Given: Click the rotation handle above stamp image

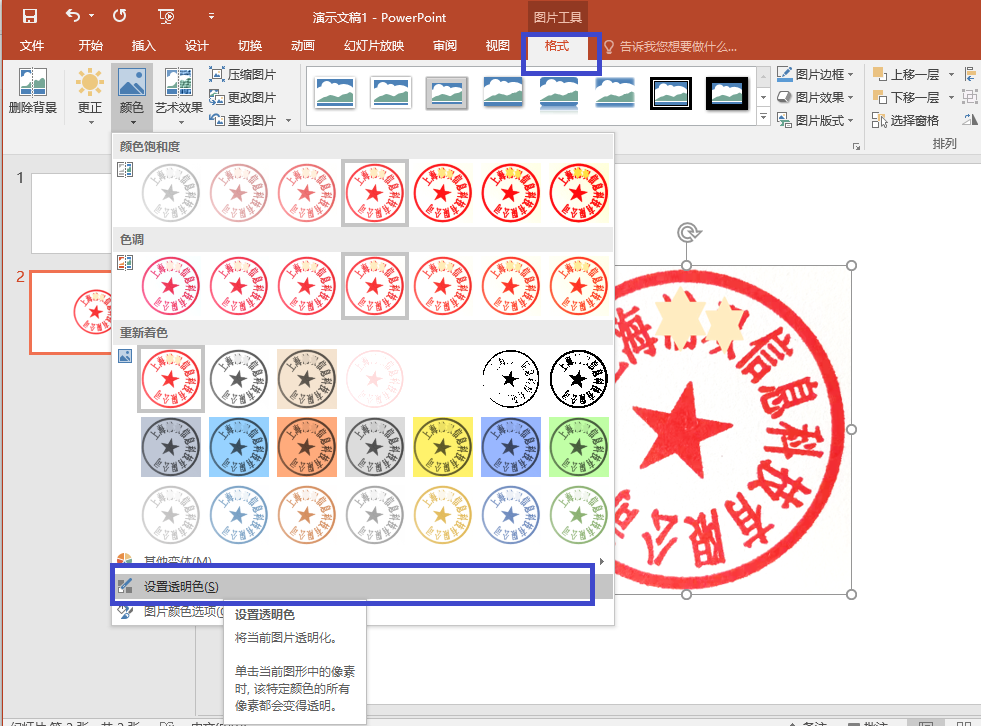Looking at the screenshot, I should point(688,232).
